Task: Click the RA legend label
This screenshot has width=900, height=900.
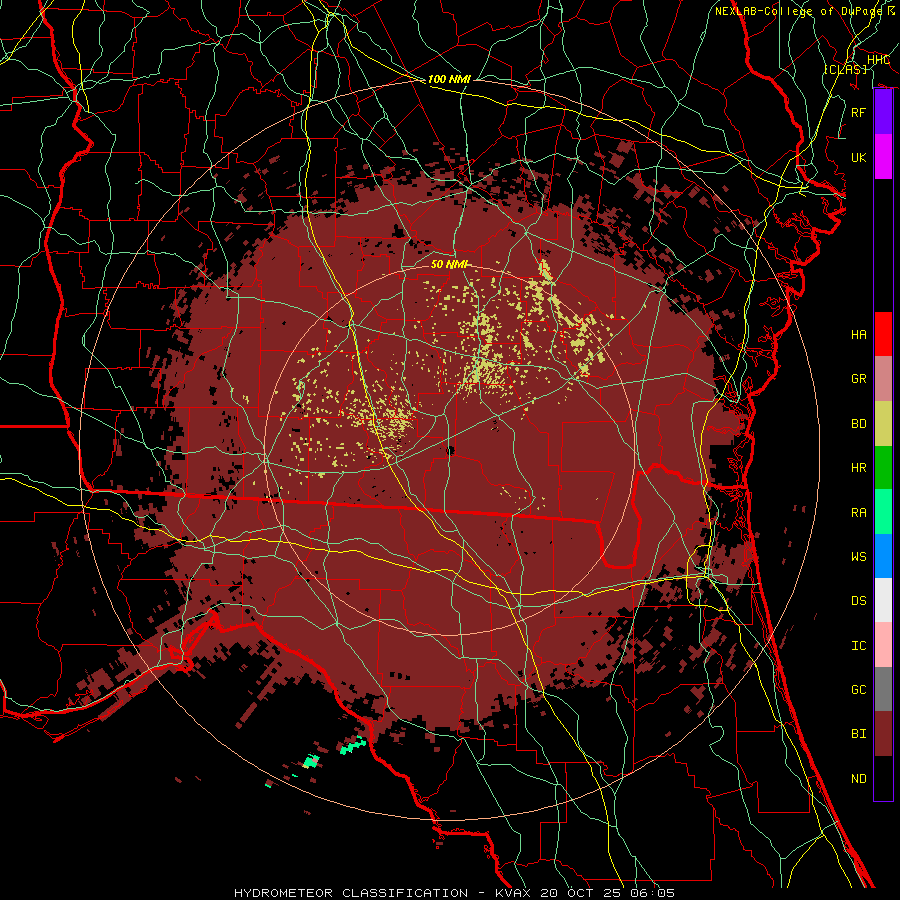Action: tap(859, 513)
